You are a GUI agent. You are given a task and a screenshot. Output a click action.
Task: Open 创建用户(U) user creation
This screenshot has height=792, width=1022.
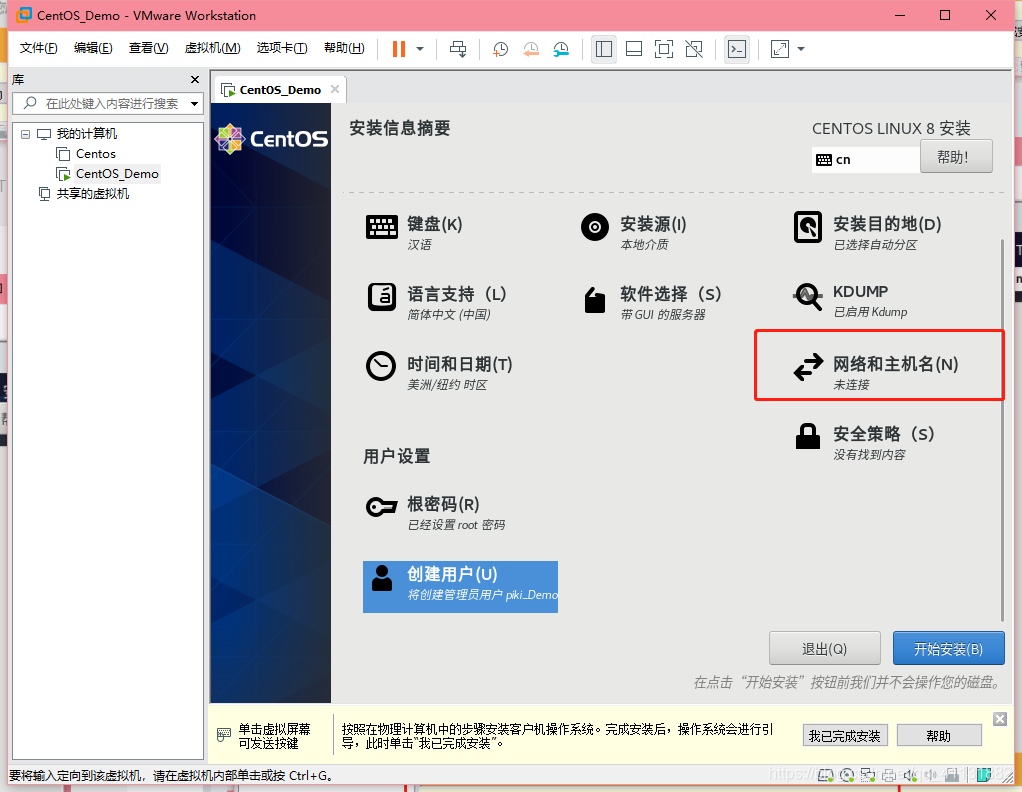click(460, 587)
